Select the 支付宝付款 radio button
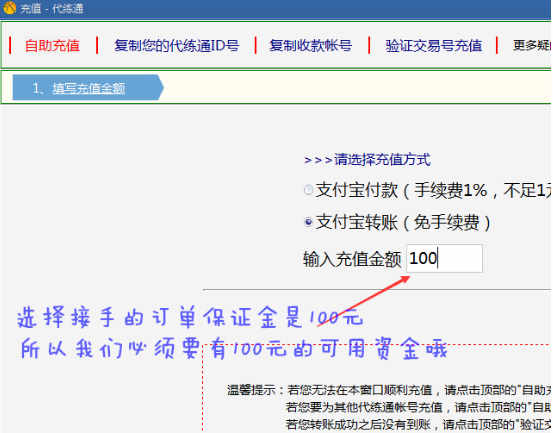The height and width of the screenshot is (433, 553). click(308, 190)
